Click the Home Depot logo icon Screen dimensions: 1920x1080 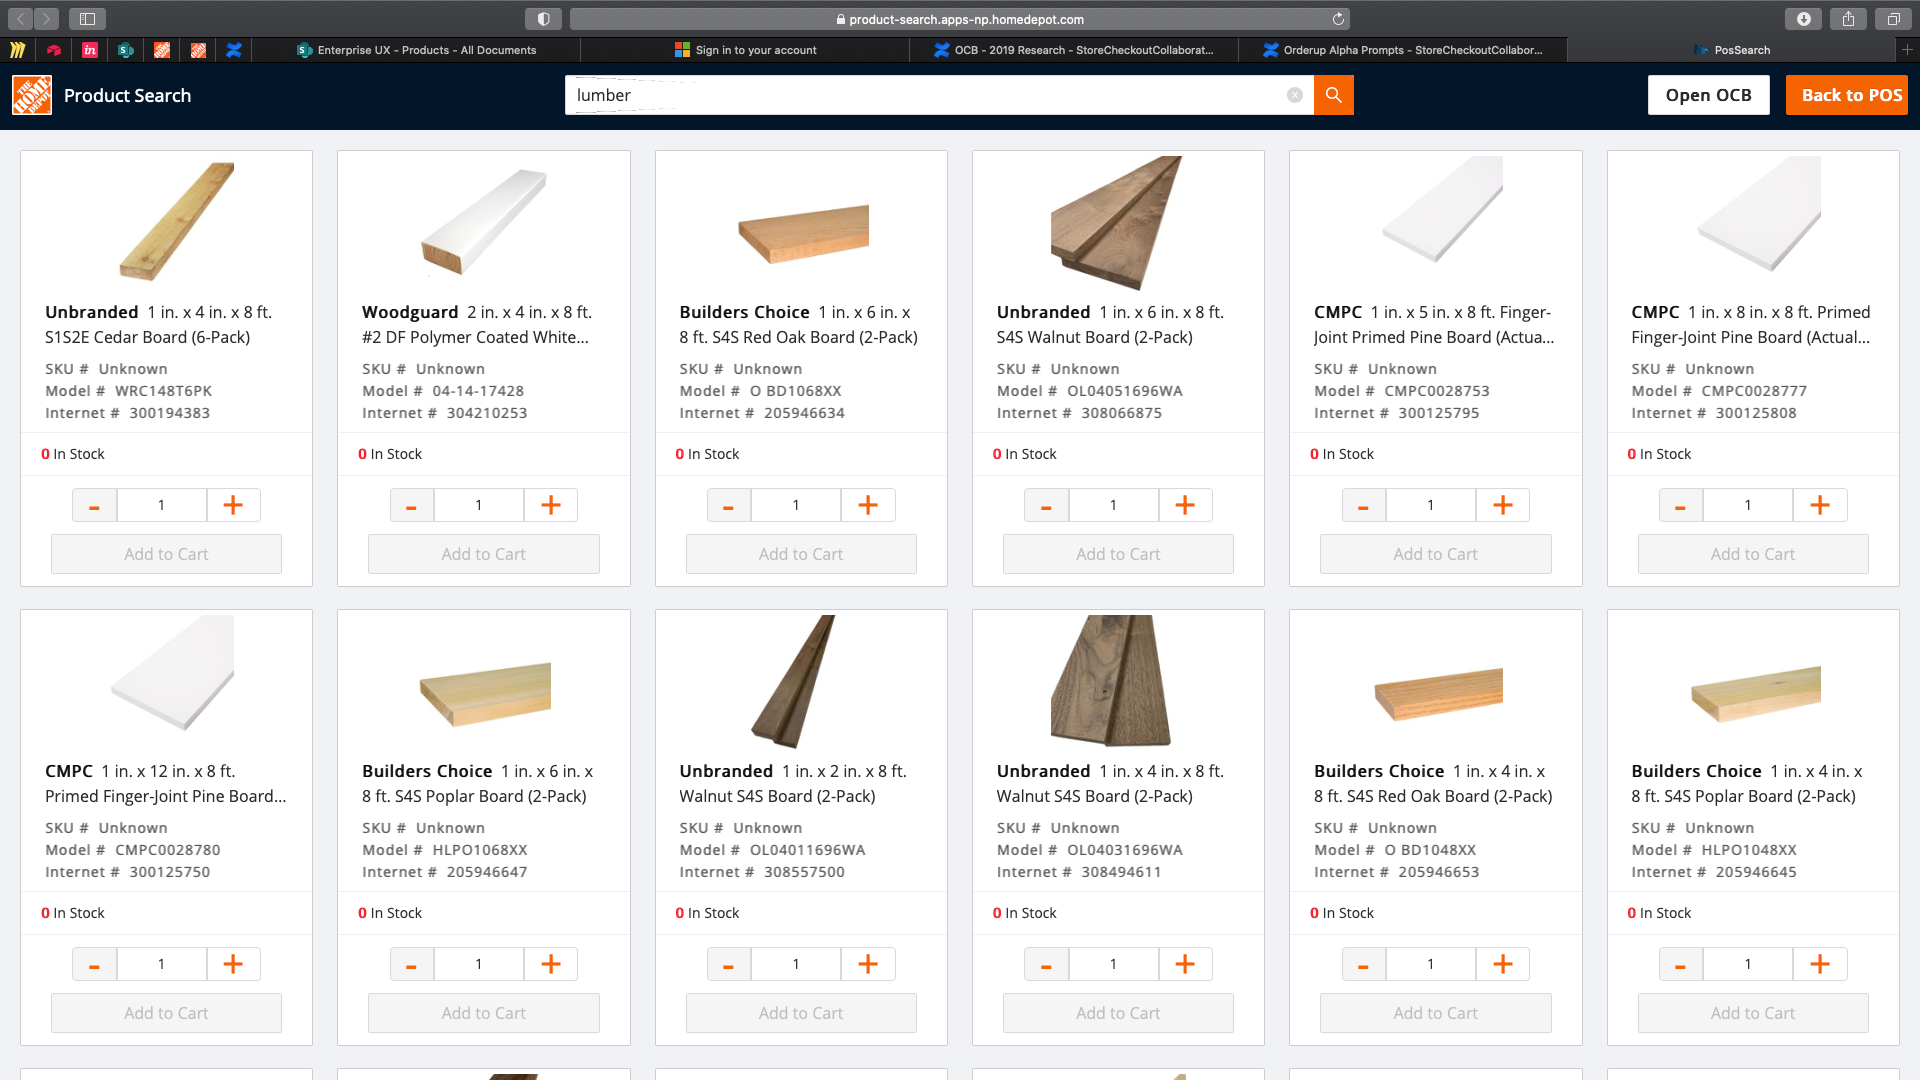[x=31, y=95]
